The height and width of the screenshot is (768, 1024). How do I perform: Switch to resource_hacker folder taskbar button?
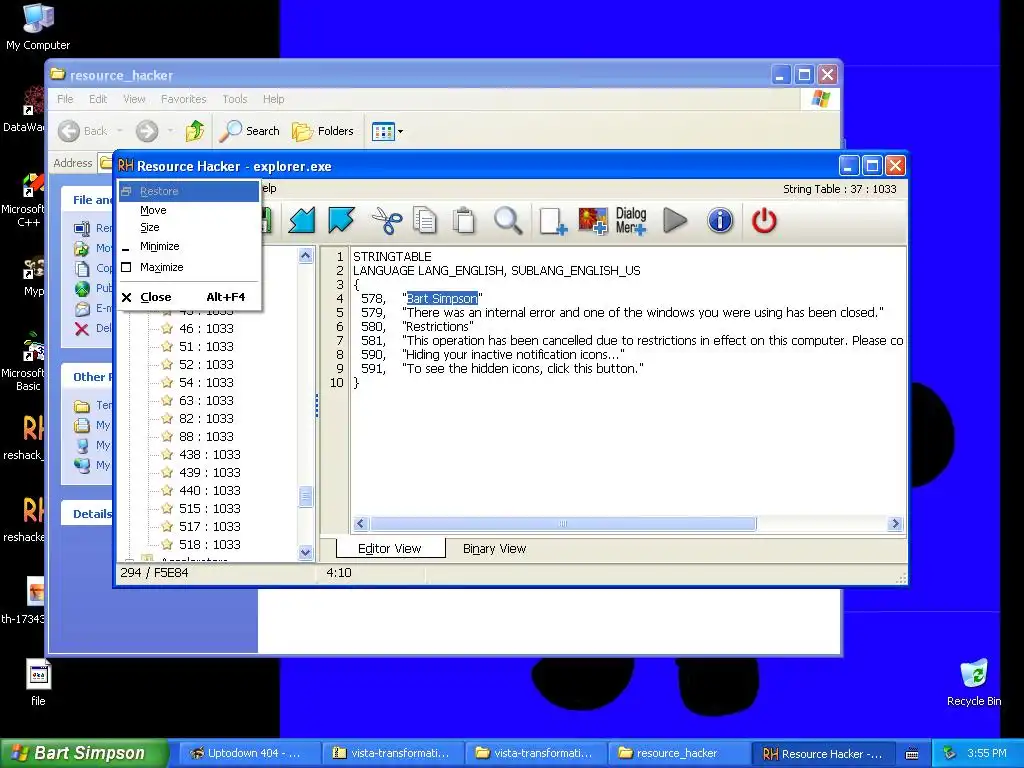click(678, 754)
